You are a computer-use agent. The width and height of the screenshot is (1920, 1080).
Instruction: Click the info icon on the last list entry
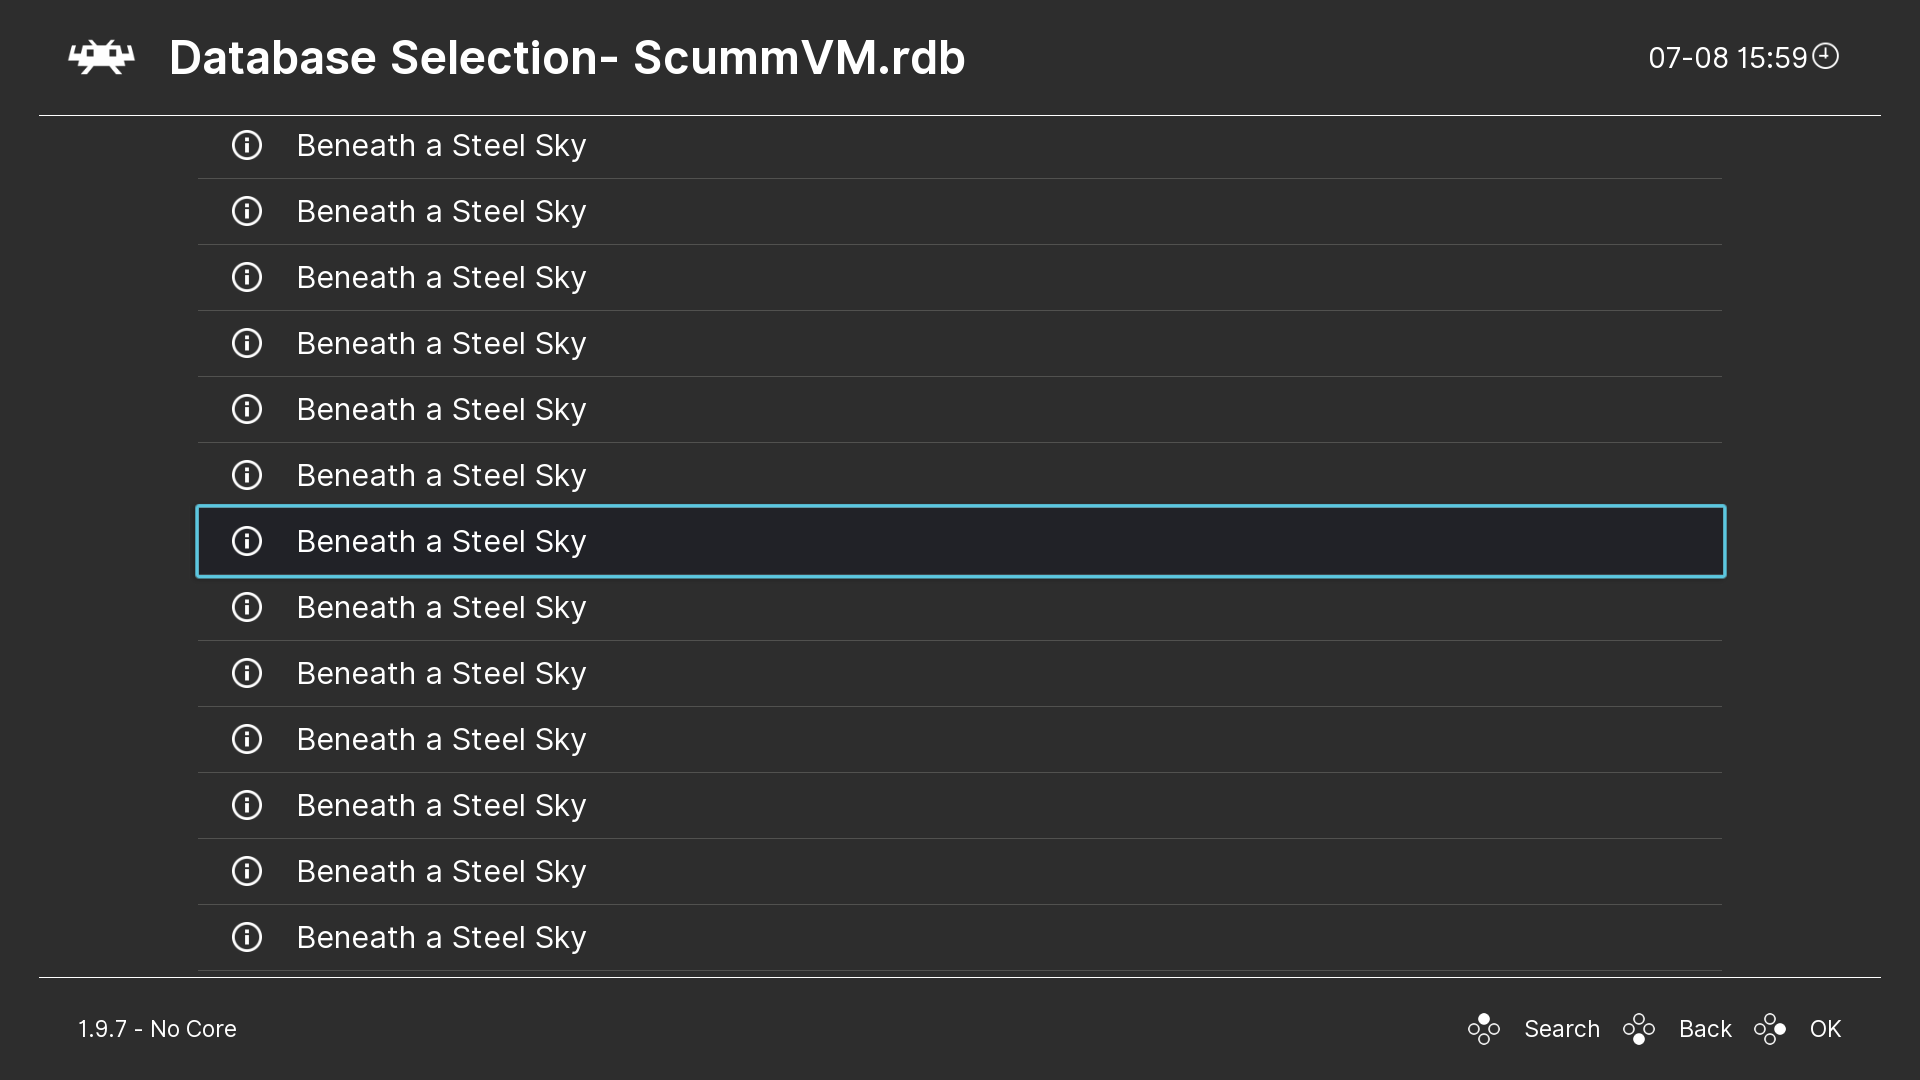click(246, 937)
